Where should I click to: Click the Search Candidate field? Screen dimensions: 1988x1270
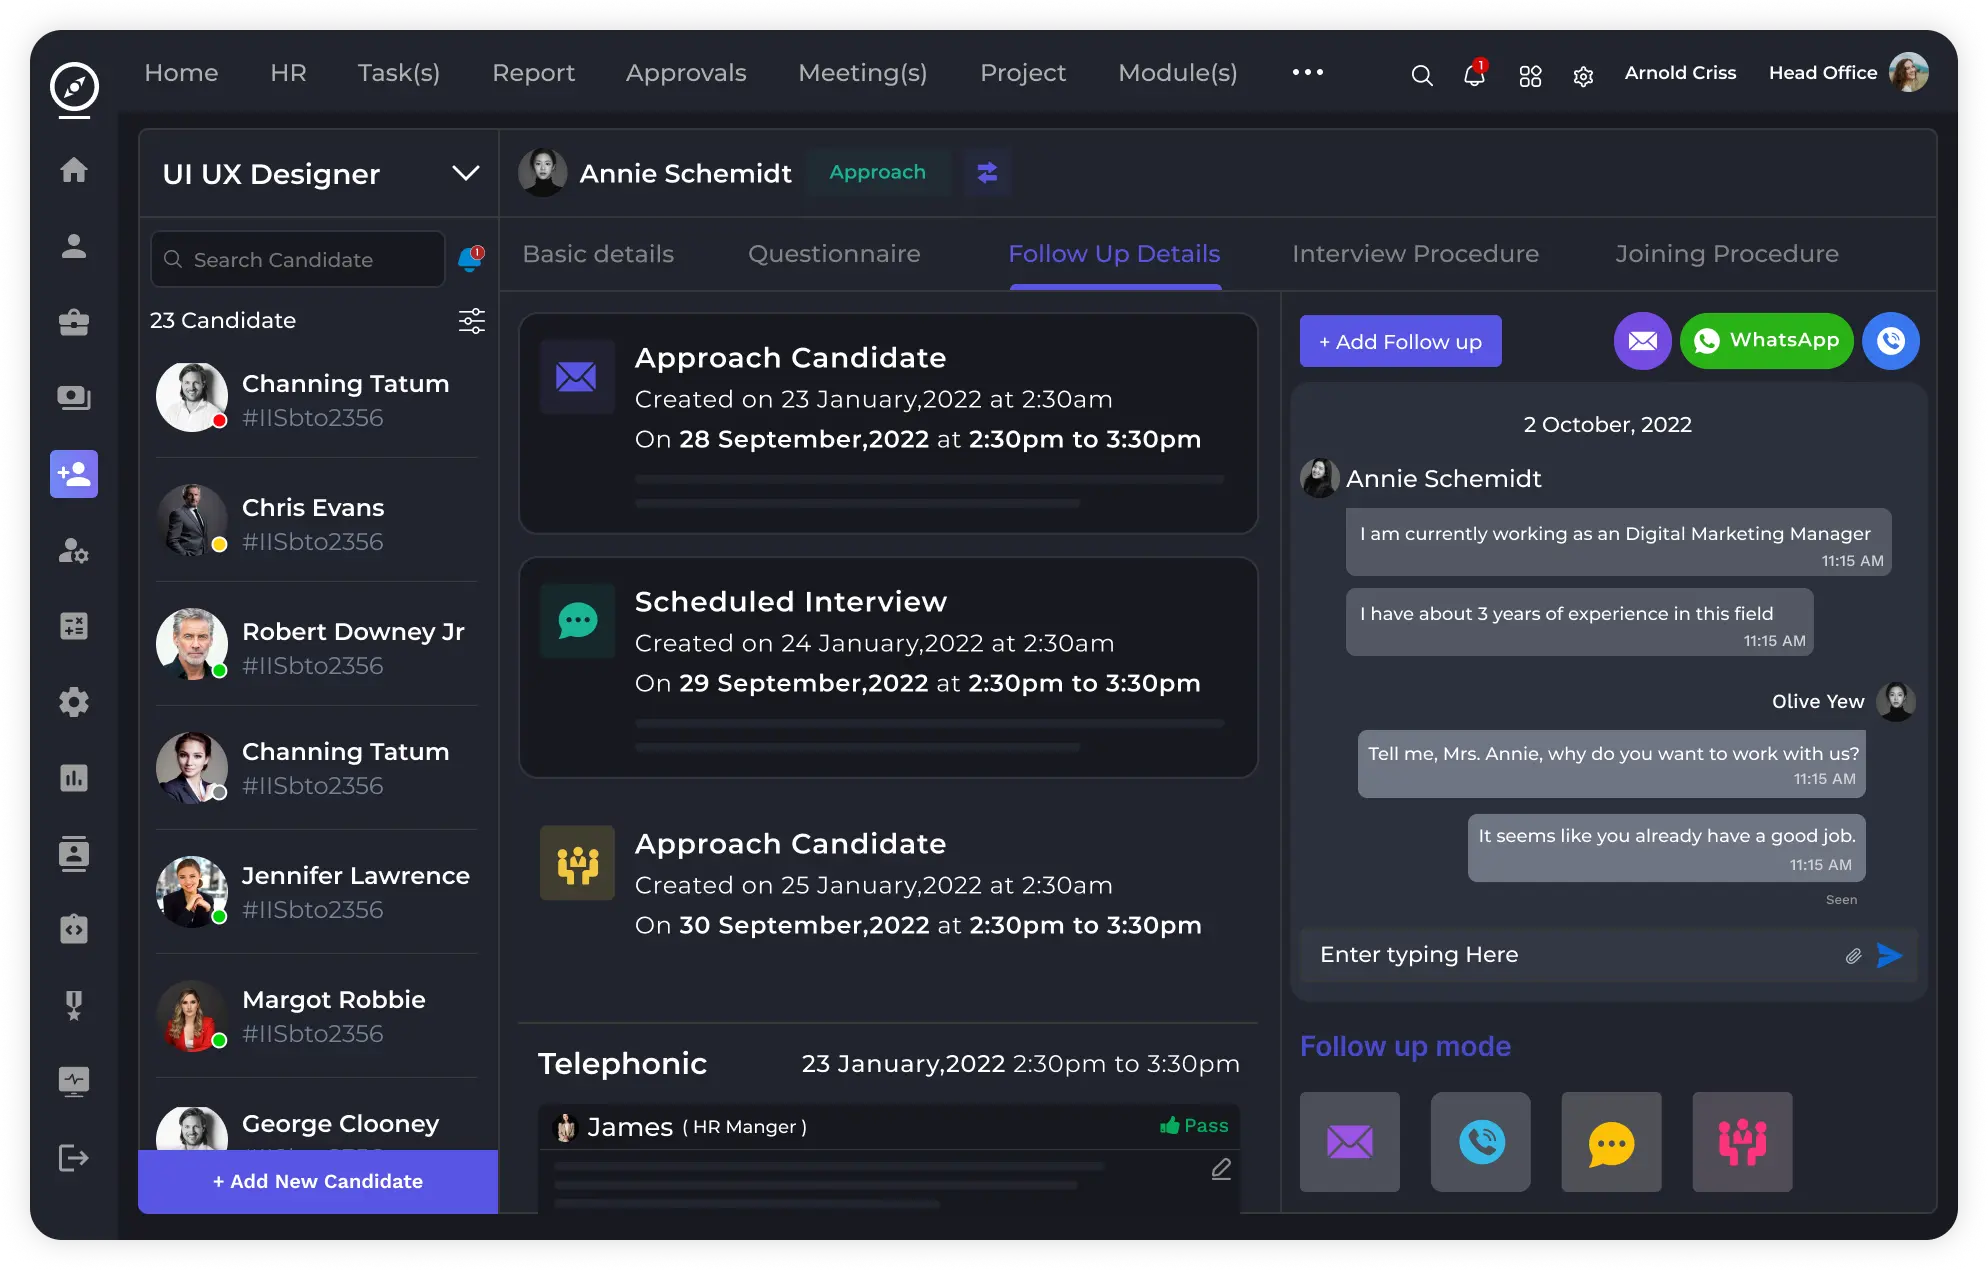298,260
